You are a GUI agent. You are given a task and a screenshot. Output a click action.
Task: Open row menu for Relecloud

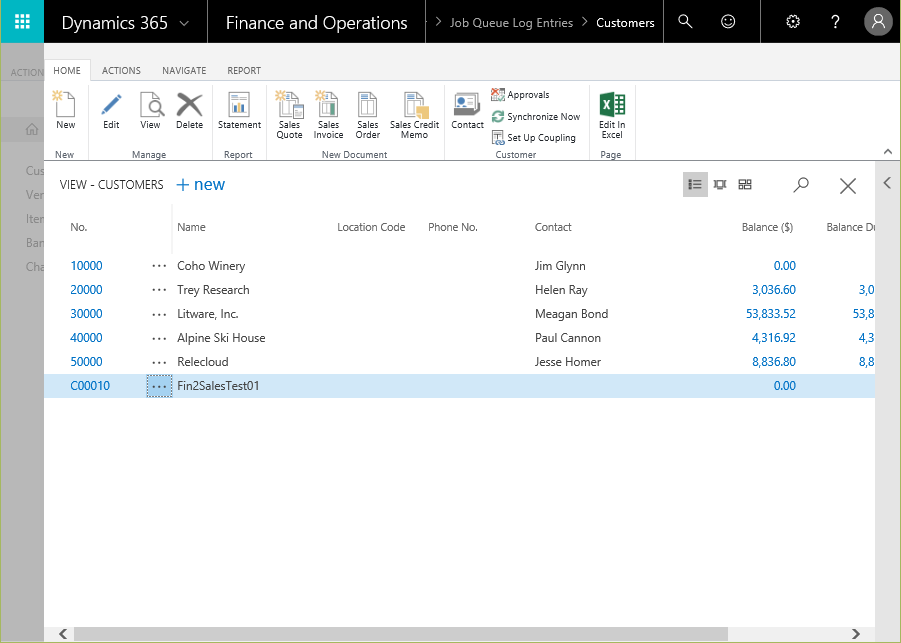click(x=159, y=363)
